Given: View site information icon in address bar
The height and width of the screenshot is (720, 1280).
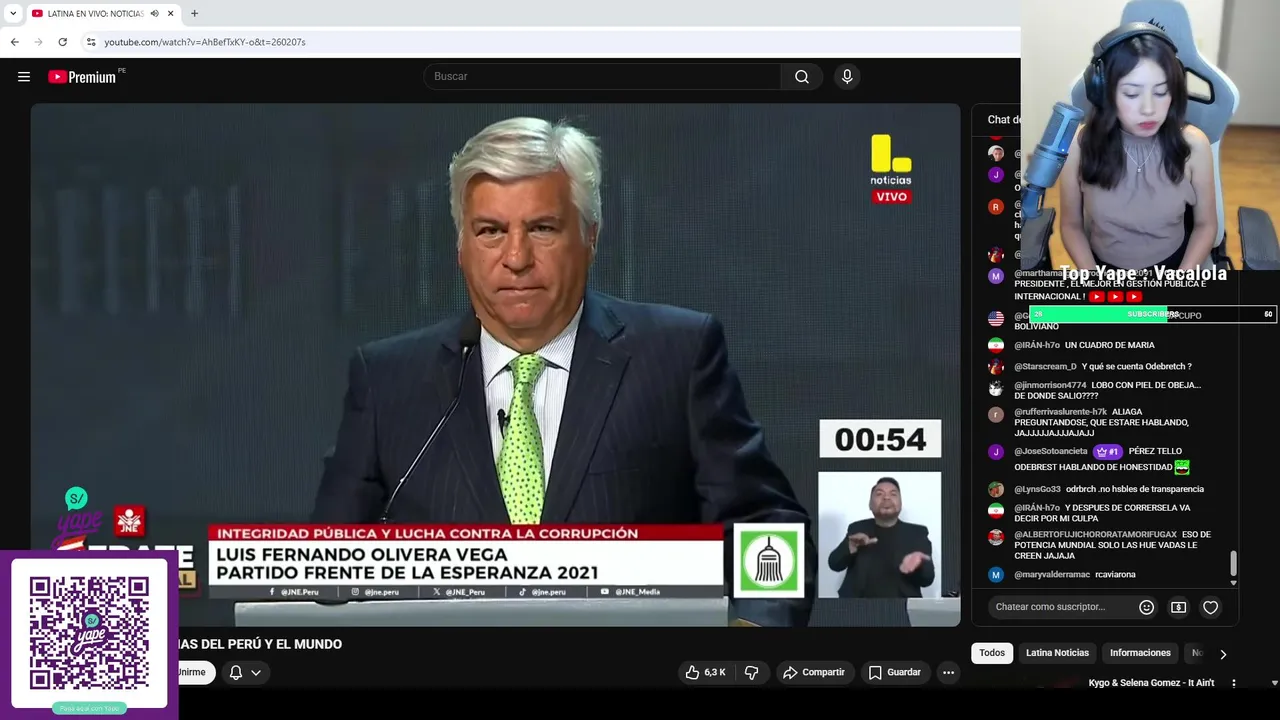Looking at the screenshot, I should [x=90, y=42].
